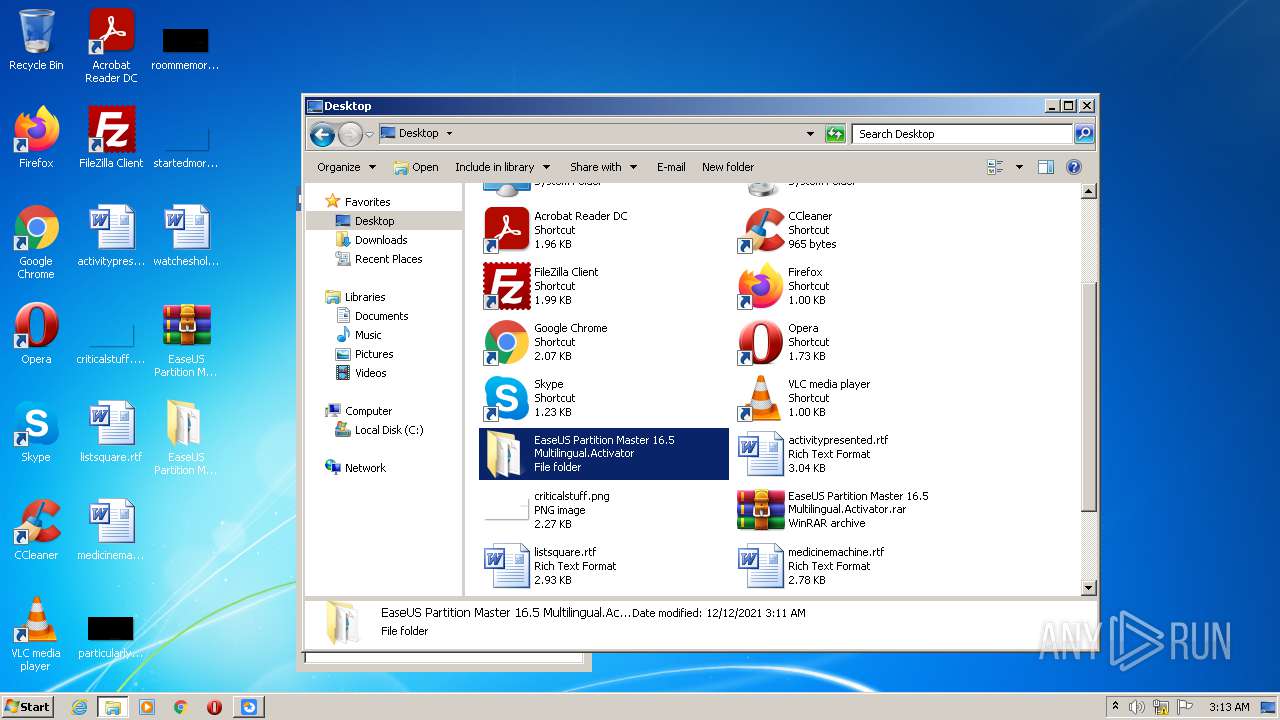
Task: Select listsquare.rtf desktop file icon
Action: pyautogui.click(x=111, y=431)
